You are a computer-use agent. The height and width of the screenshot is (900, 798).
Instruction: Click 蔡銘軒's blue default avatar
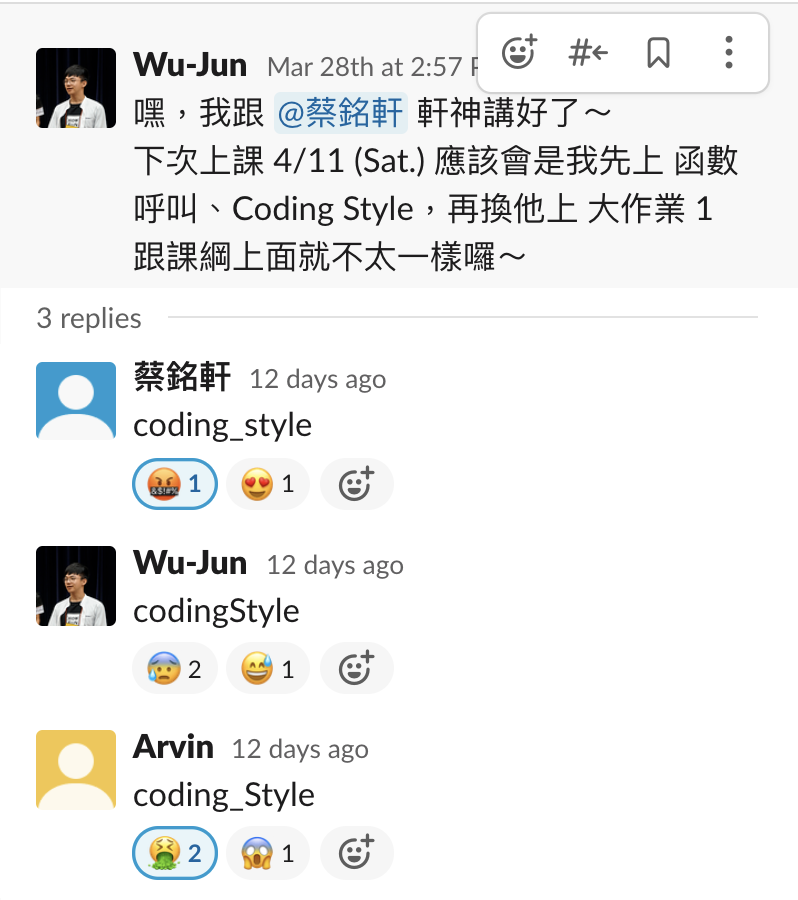[x=76, y=401]
